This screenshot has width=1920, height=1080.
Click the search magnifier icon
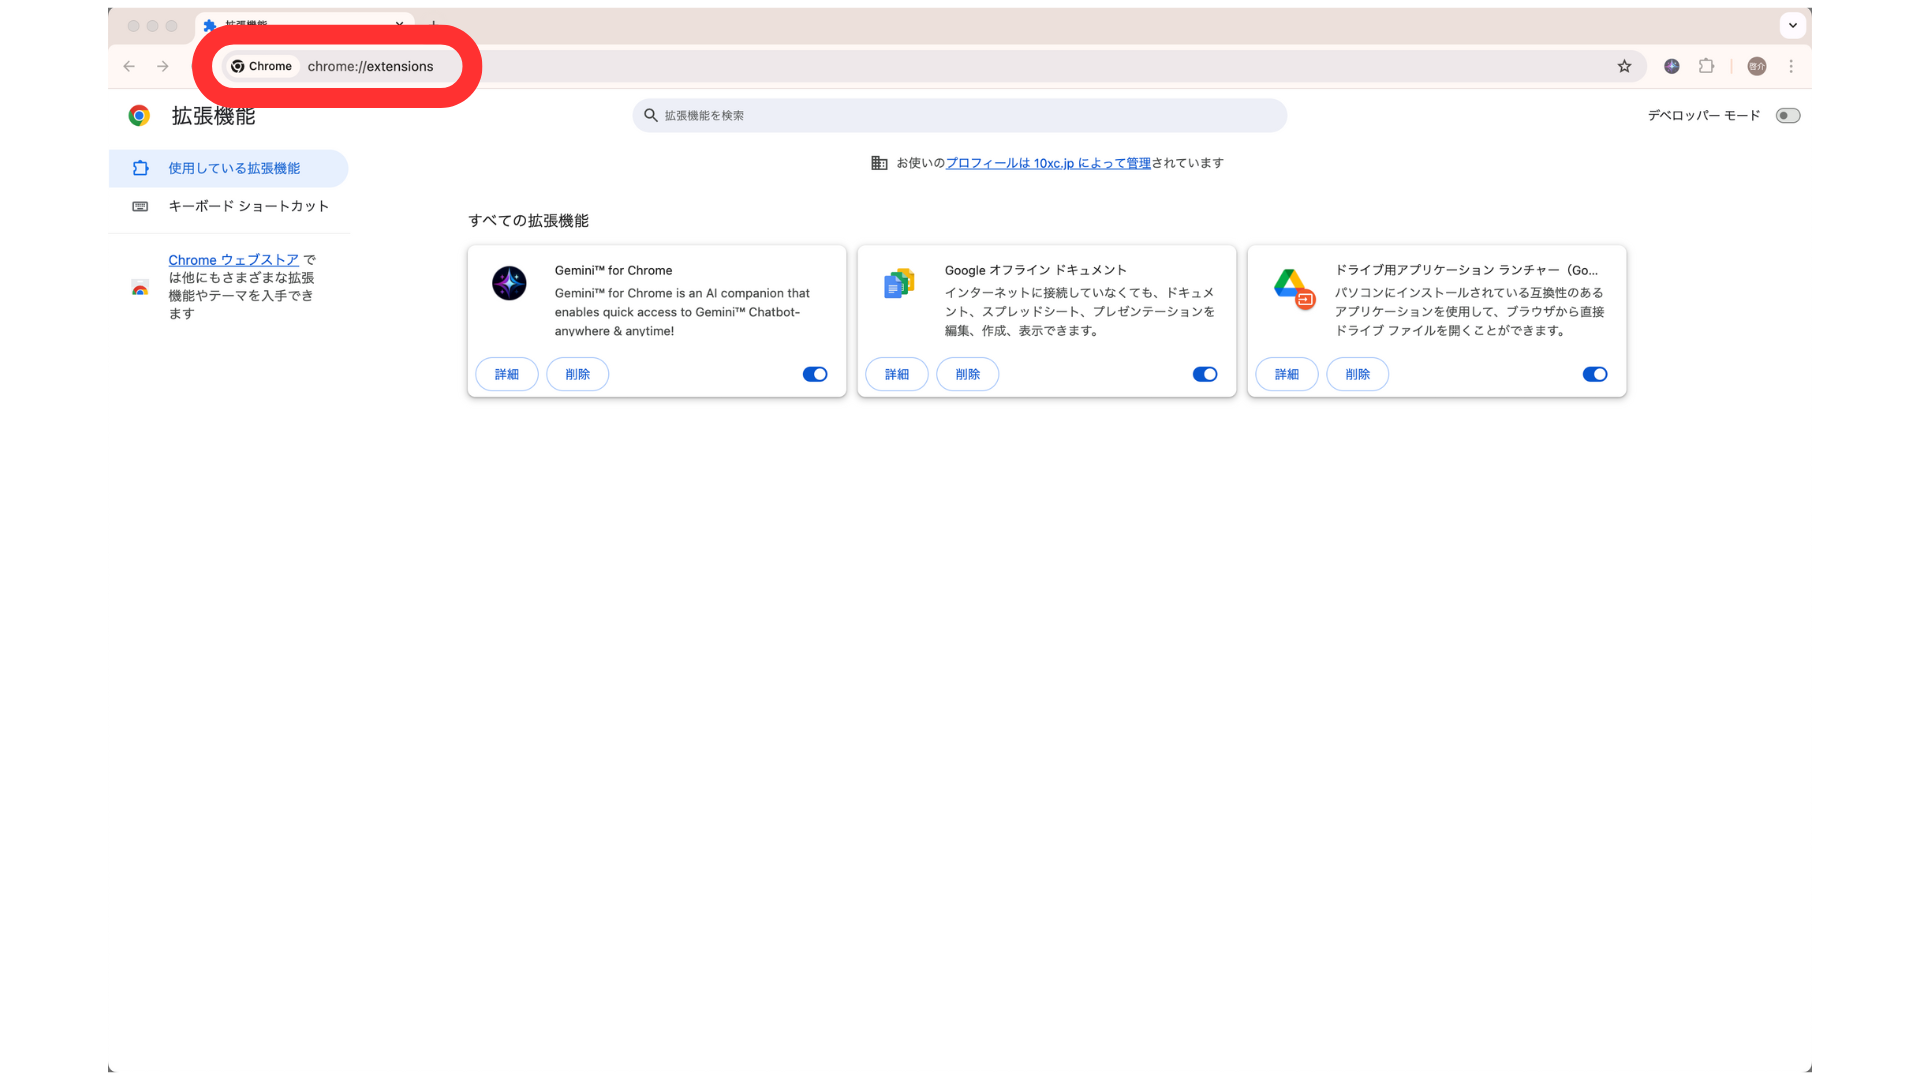tap(651, 115)
